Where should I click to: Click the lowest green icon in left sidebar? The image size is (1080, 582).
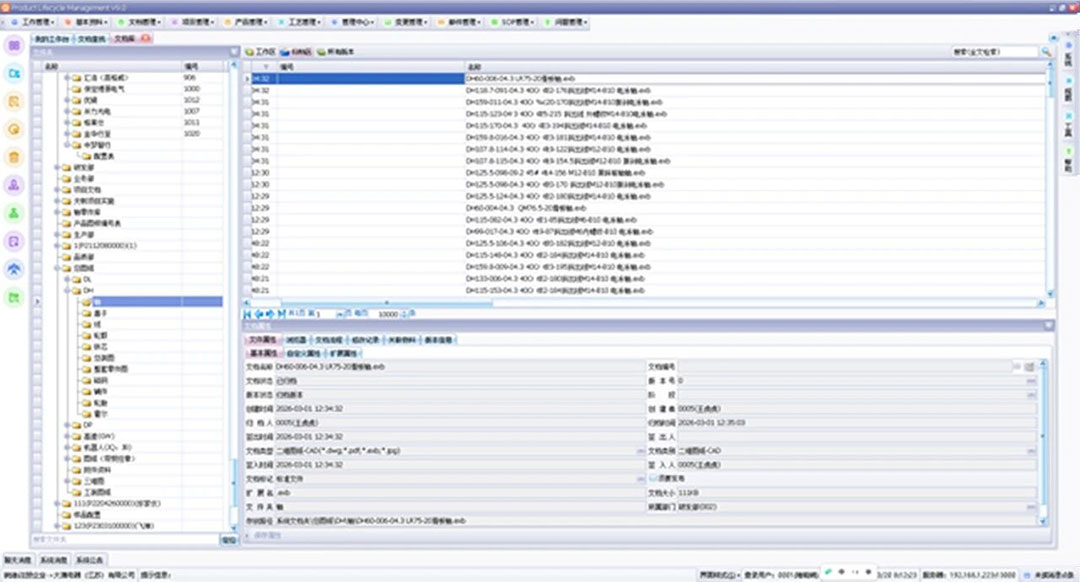click(14, 298)
